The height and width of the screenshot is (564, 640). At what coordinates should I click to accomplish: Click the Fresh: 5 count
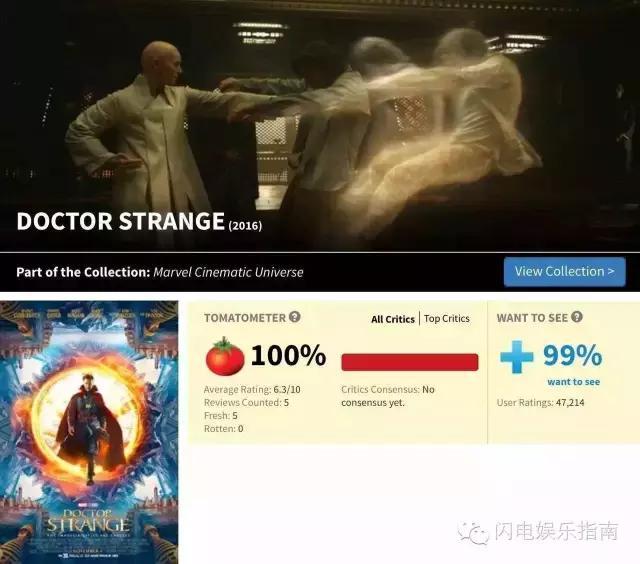click(x=221, y=415)
